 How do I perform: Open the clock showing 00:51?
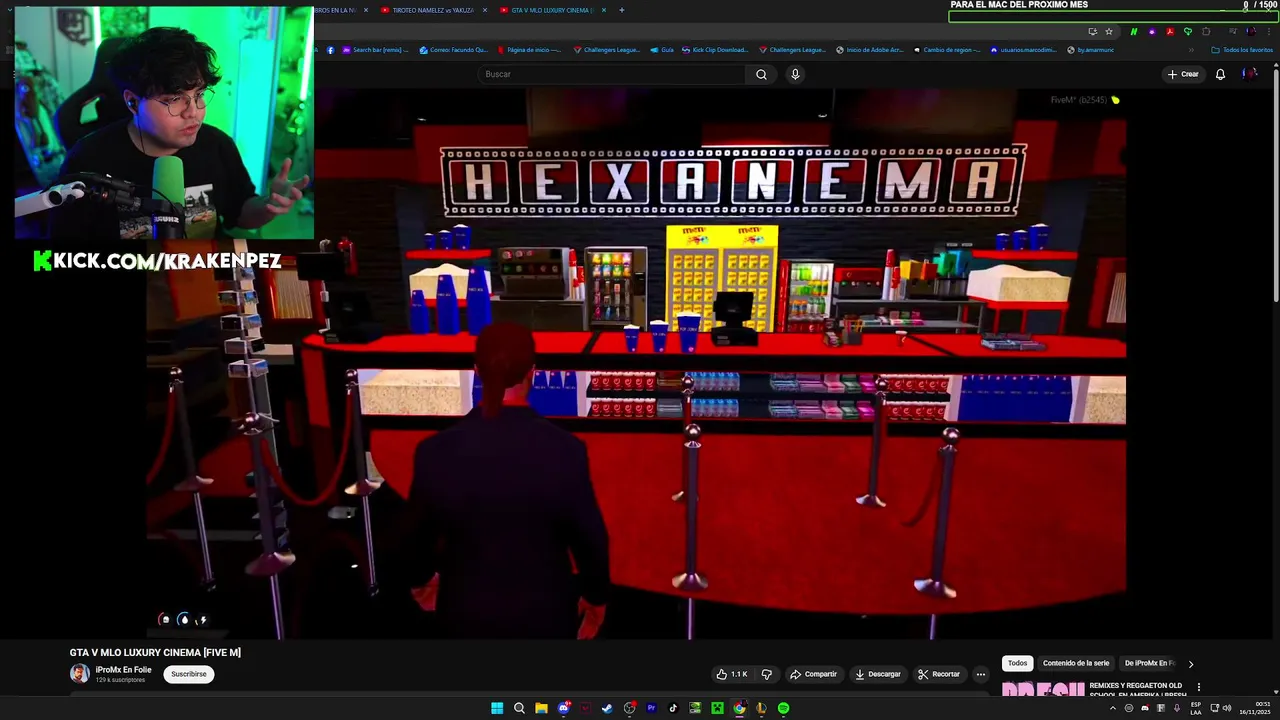1255,708
